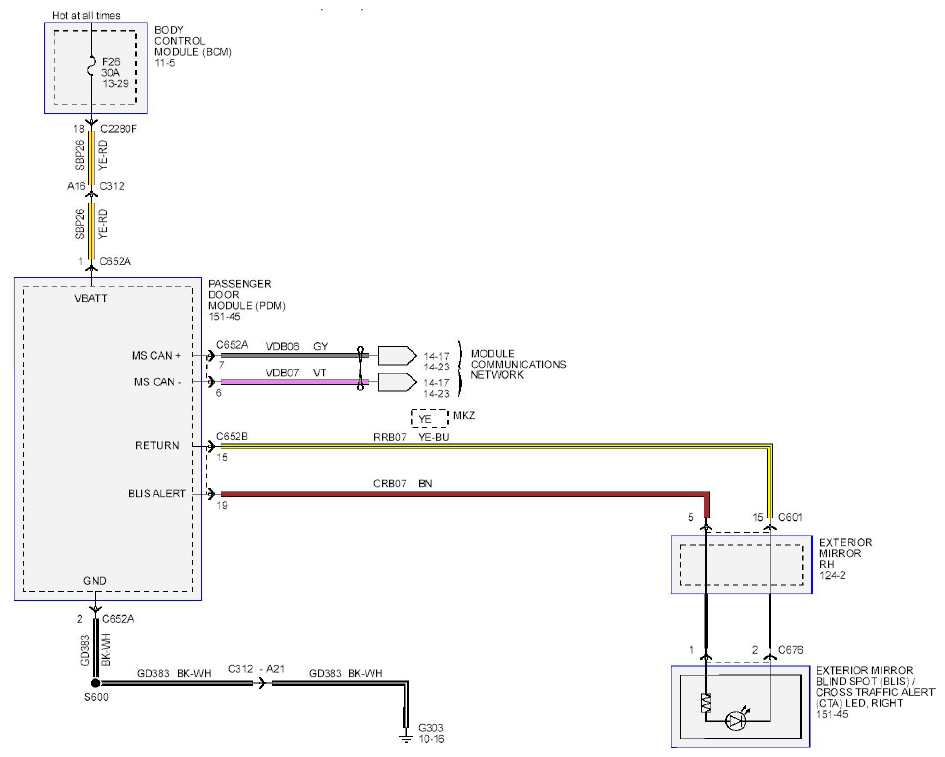This screenshot has width=945, height=757.
Task: Click the 'MS CAN +' terminal label
Action: click(157, 356)
